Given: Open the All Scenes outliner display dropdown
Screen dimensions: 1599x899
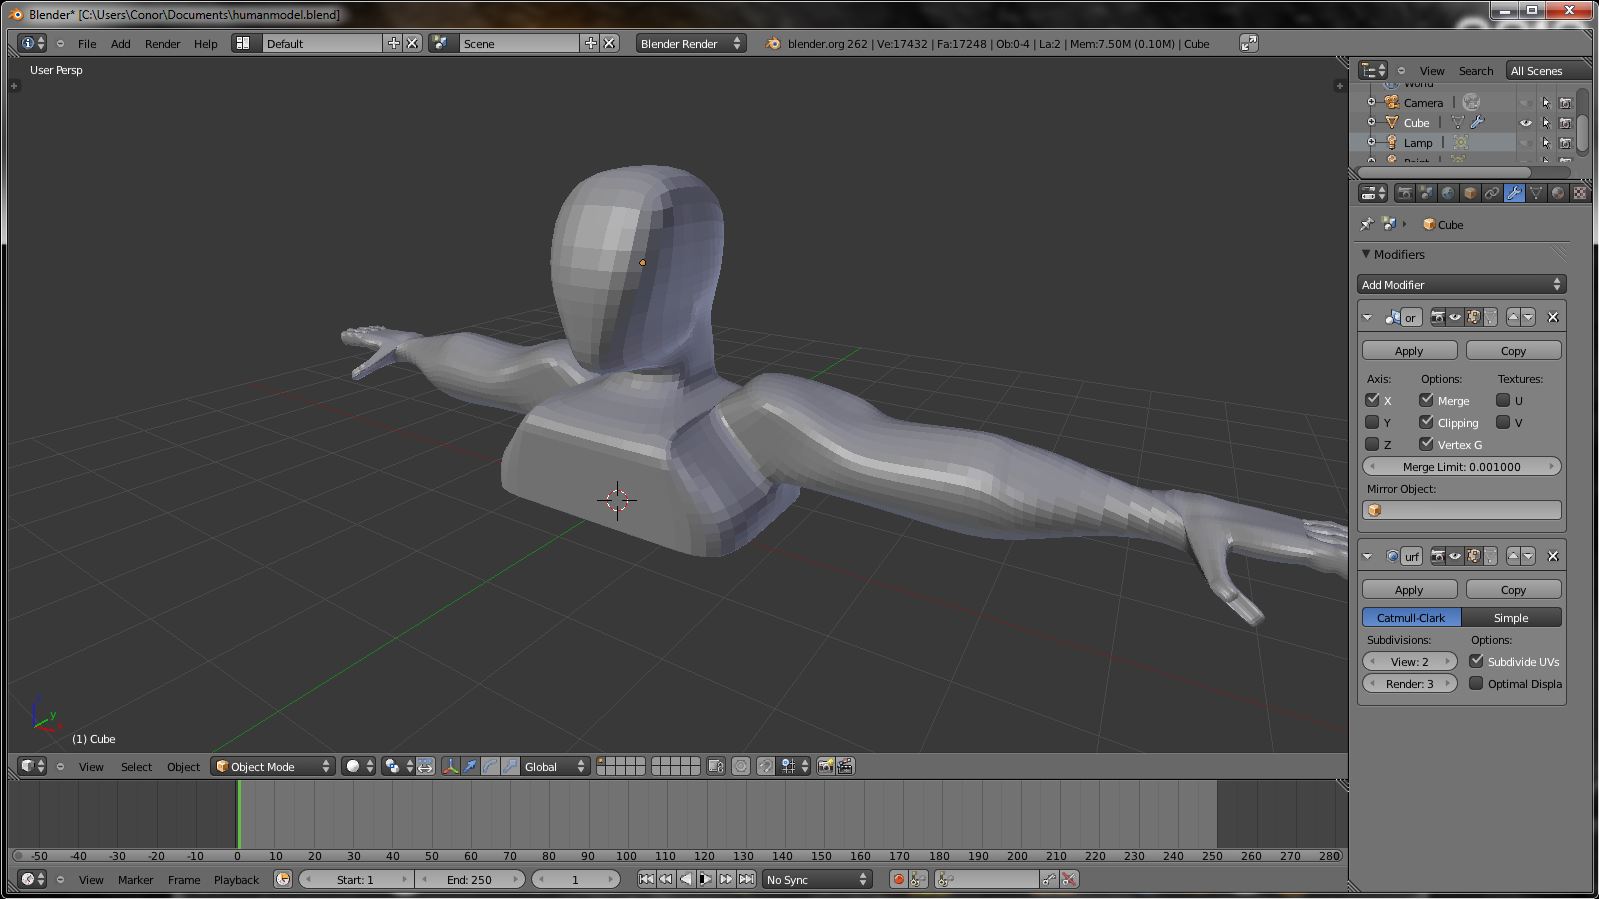Looking at the screenshot, I should pyautogui.click(x=1548, y=70).
